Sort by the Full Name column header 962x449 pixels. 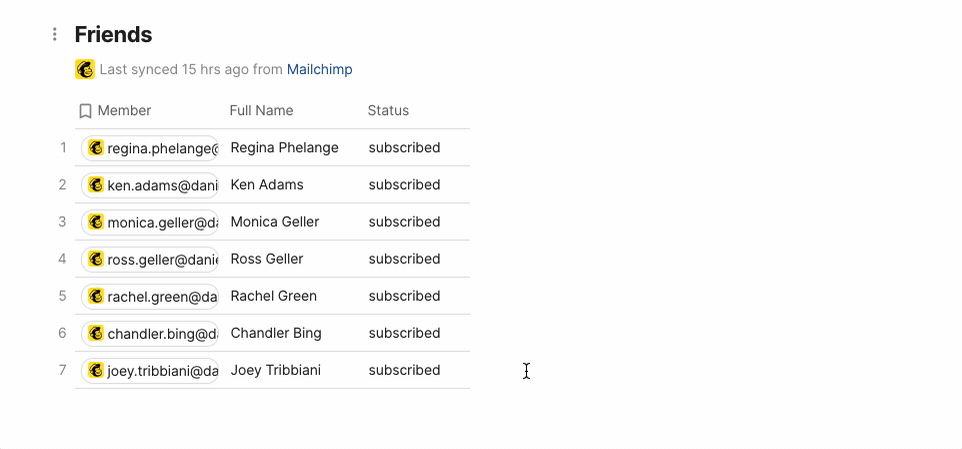261,111
